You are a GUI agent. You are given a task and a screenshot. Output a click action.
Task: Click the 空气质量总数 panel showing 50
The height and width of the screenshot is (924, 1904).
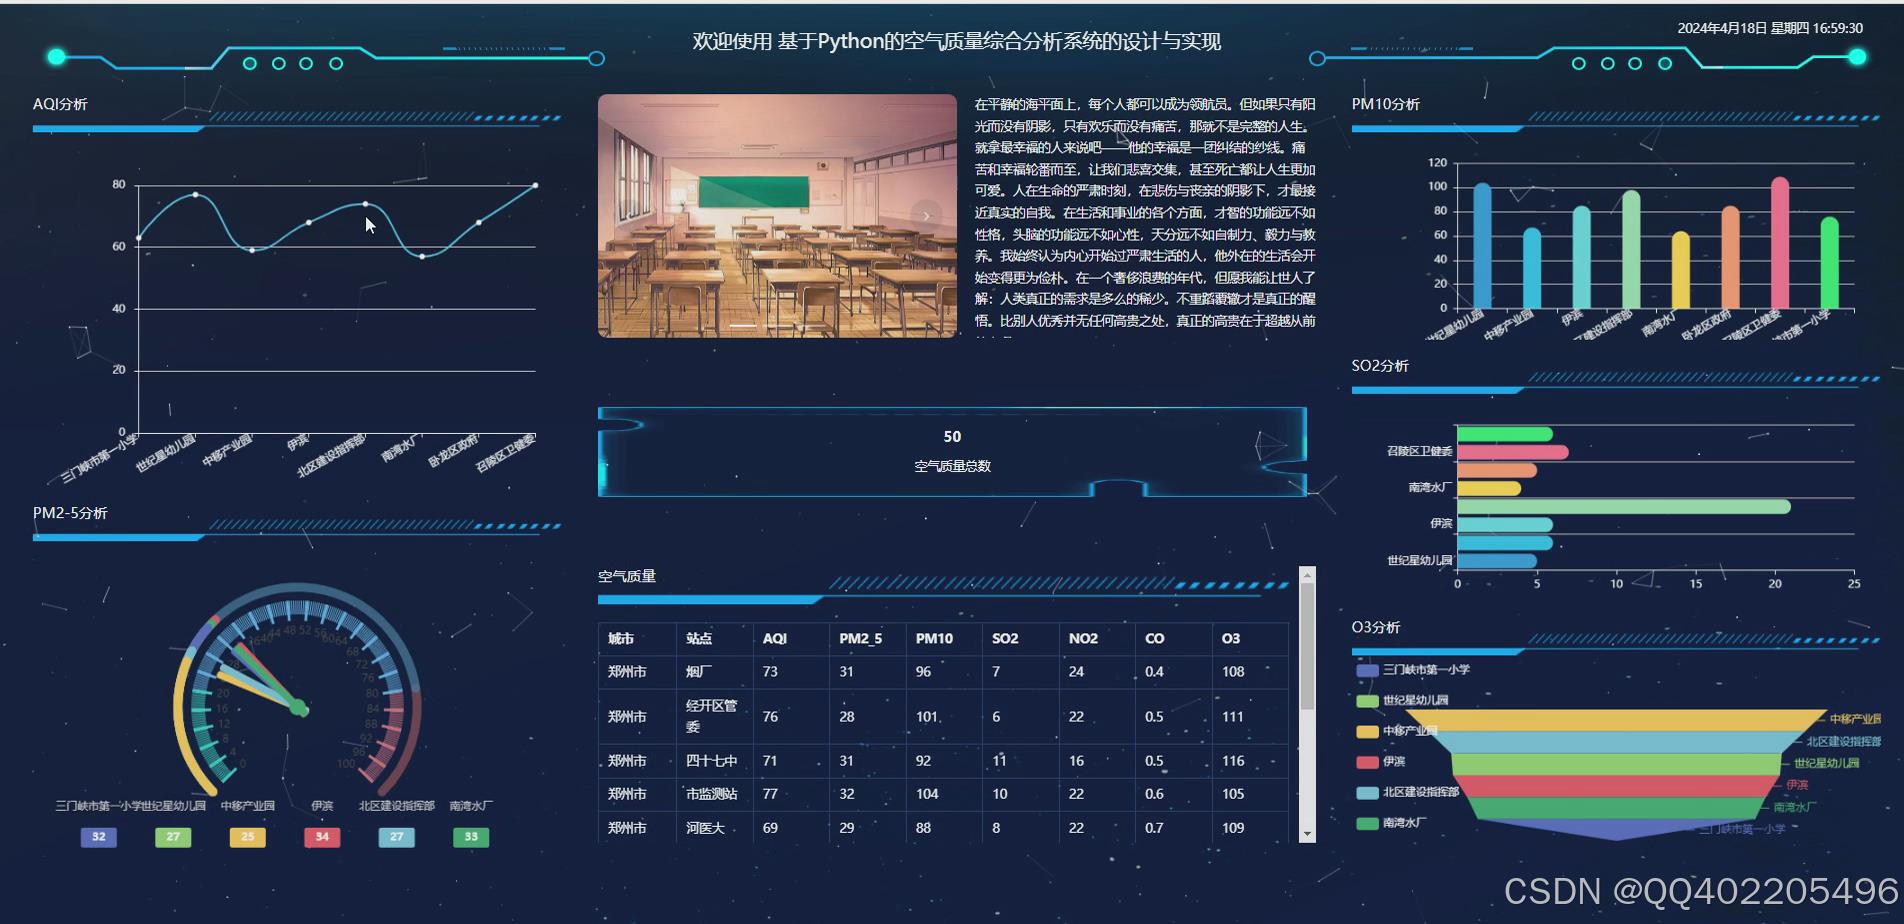(x=951, y=450)
